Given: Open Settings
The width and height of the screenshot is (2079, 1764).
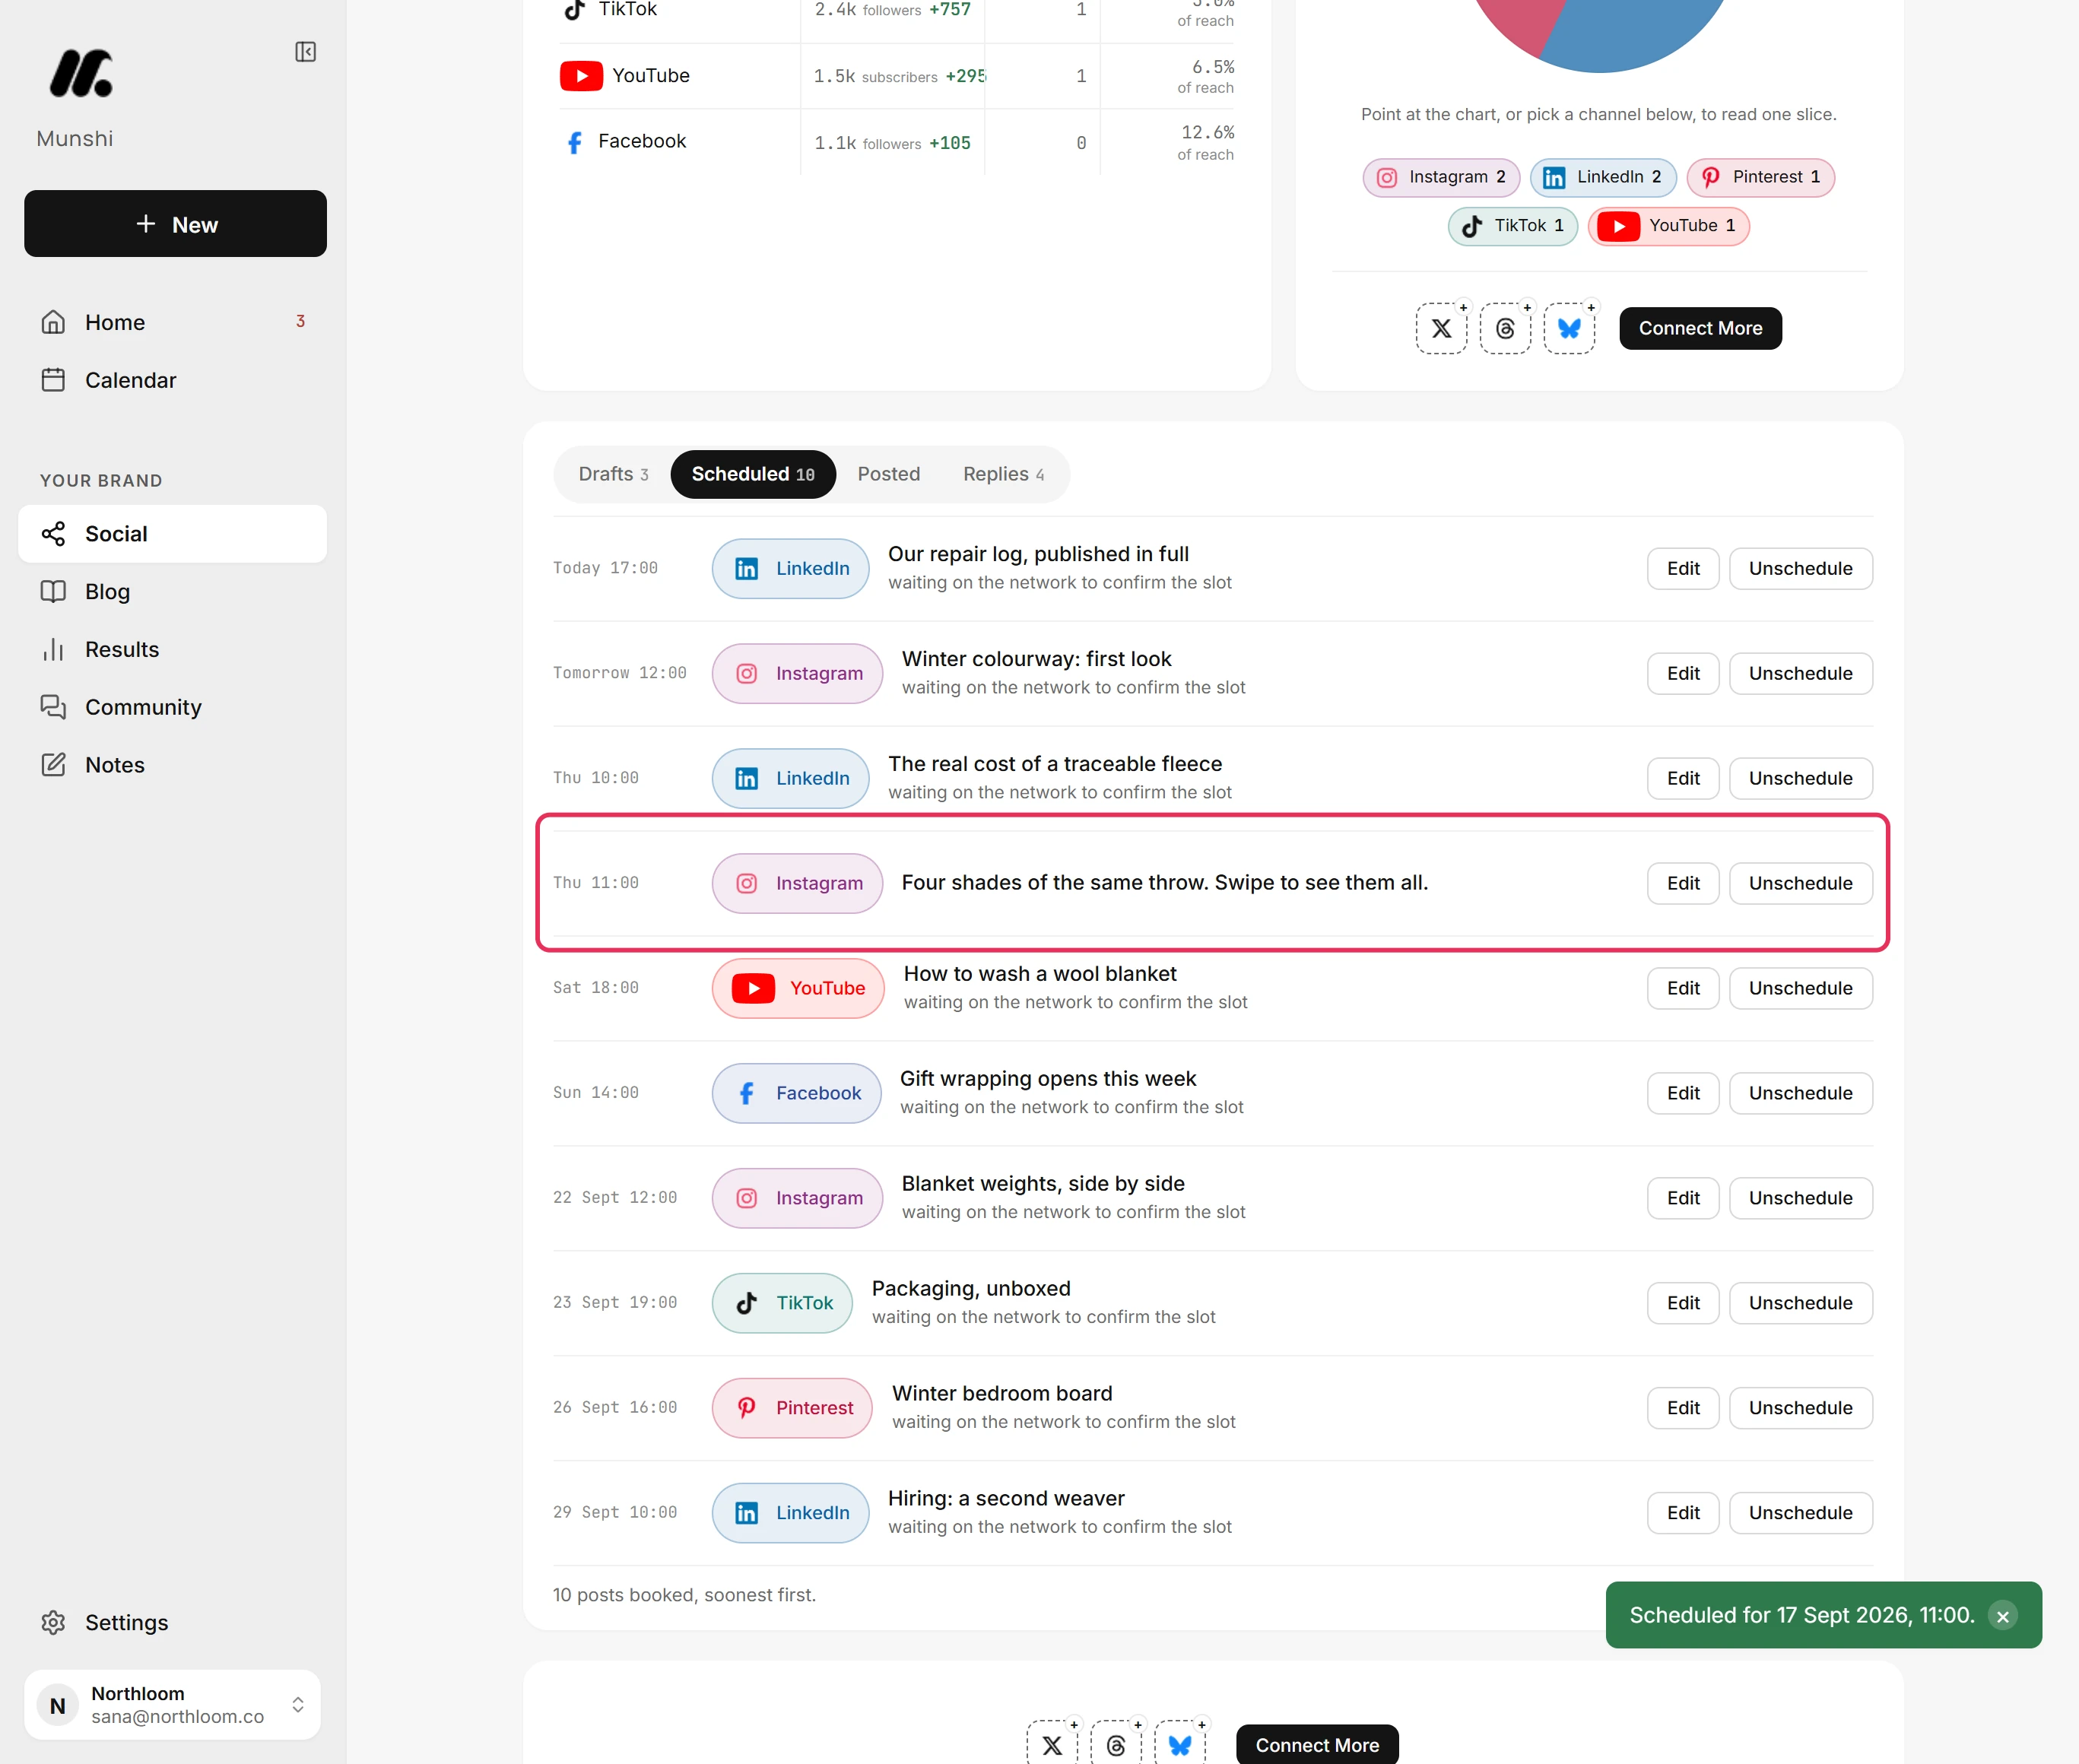Looking at the screenshot, I should tap(172, 1623).
